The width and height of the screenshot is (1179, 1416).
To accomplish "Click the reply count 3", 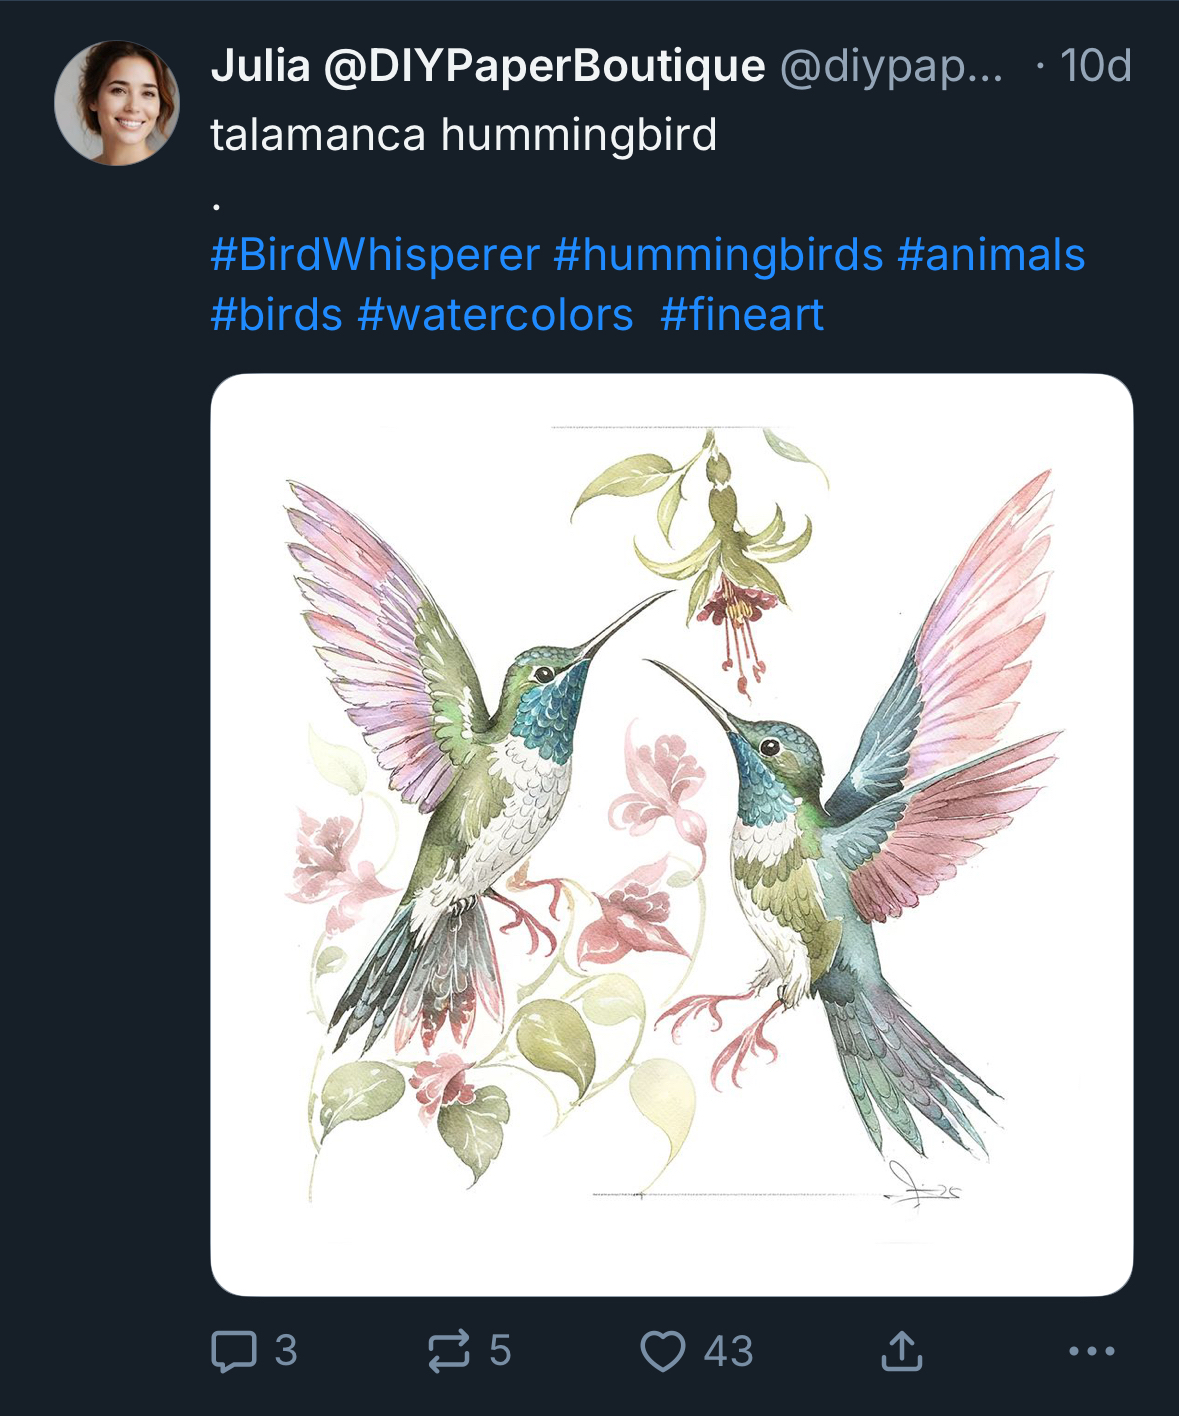I will click(286, 1351).
